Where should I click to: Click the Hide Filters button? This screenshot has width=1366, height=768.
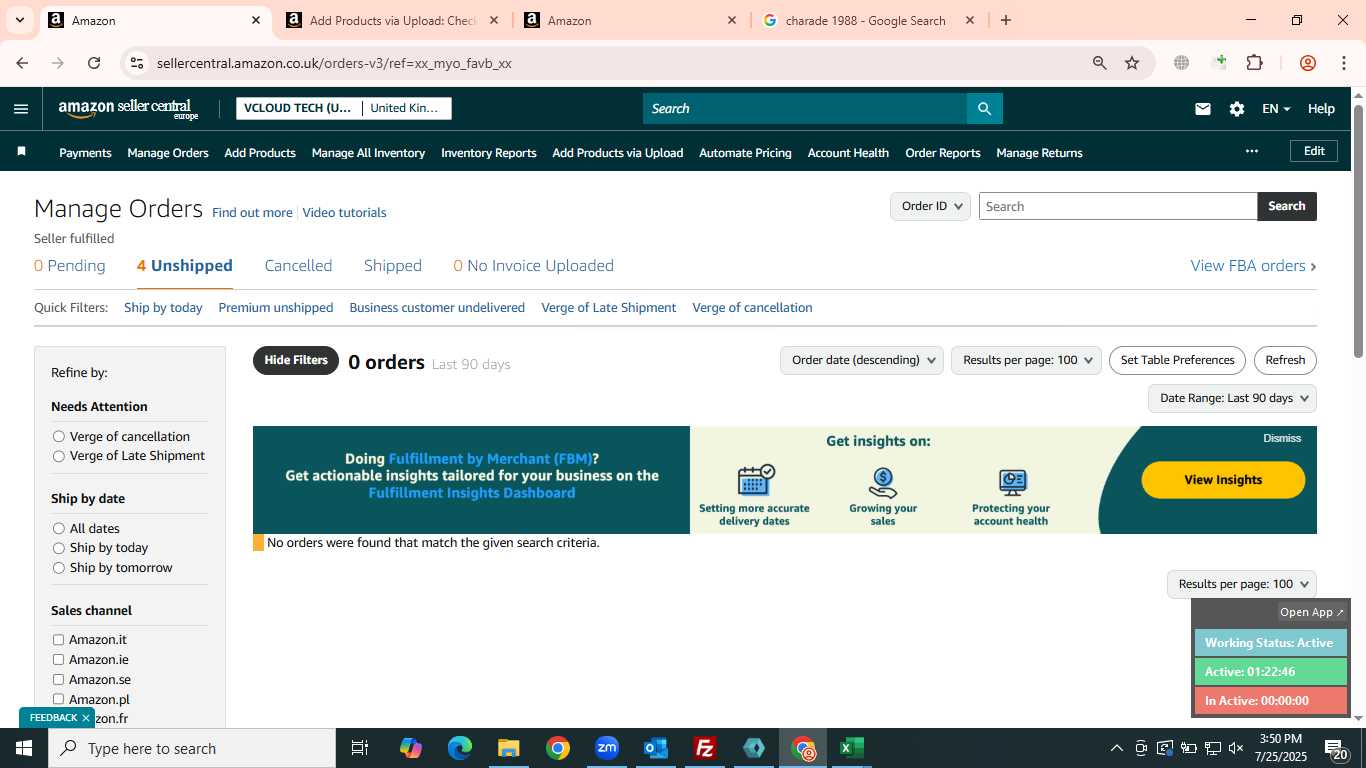click(x=296, y=360)
